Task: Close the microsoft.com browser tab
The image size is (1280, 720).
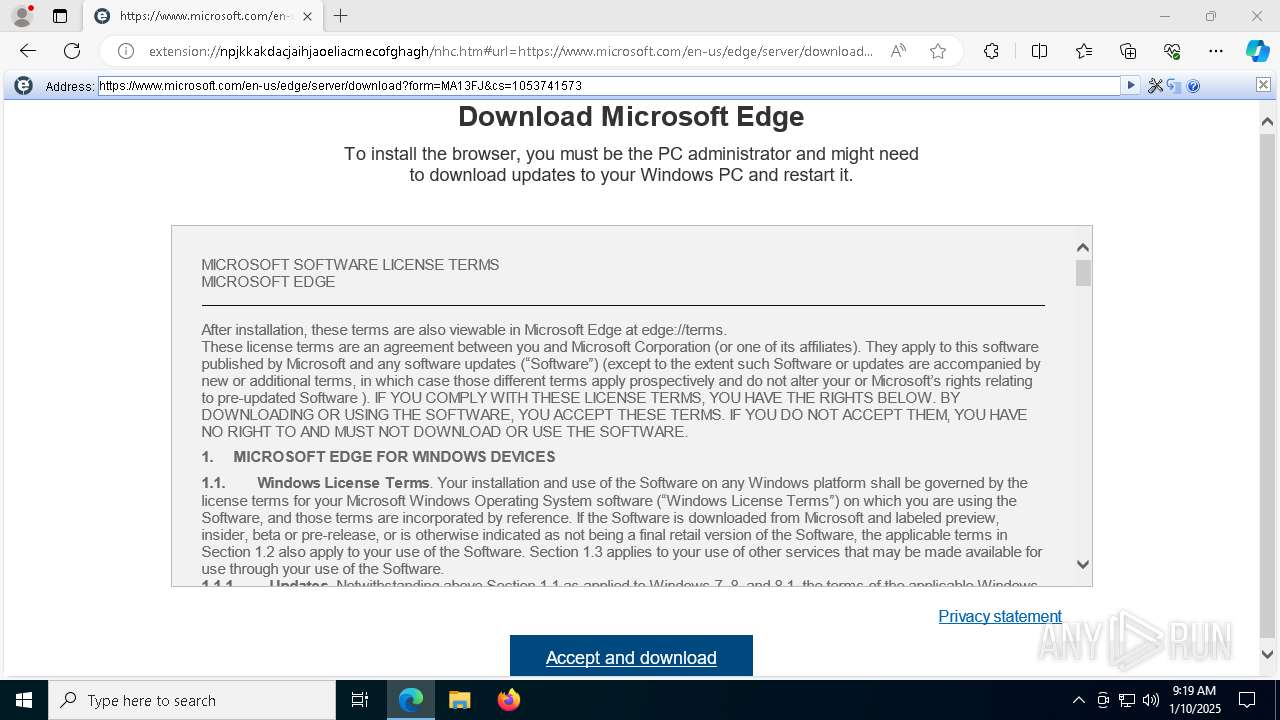Action: pos(307,16)
